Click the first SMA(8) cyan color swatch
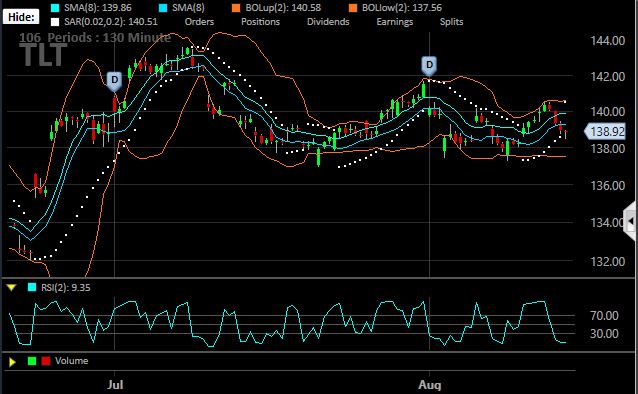The image size is (638, 394). pos(55,8)
